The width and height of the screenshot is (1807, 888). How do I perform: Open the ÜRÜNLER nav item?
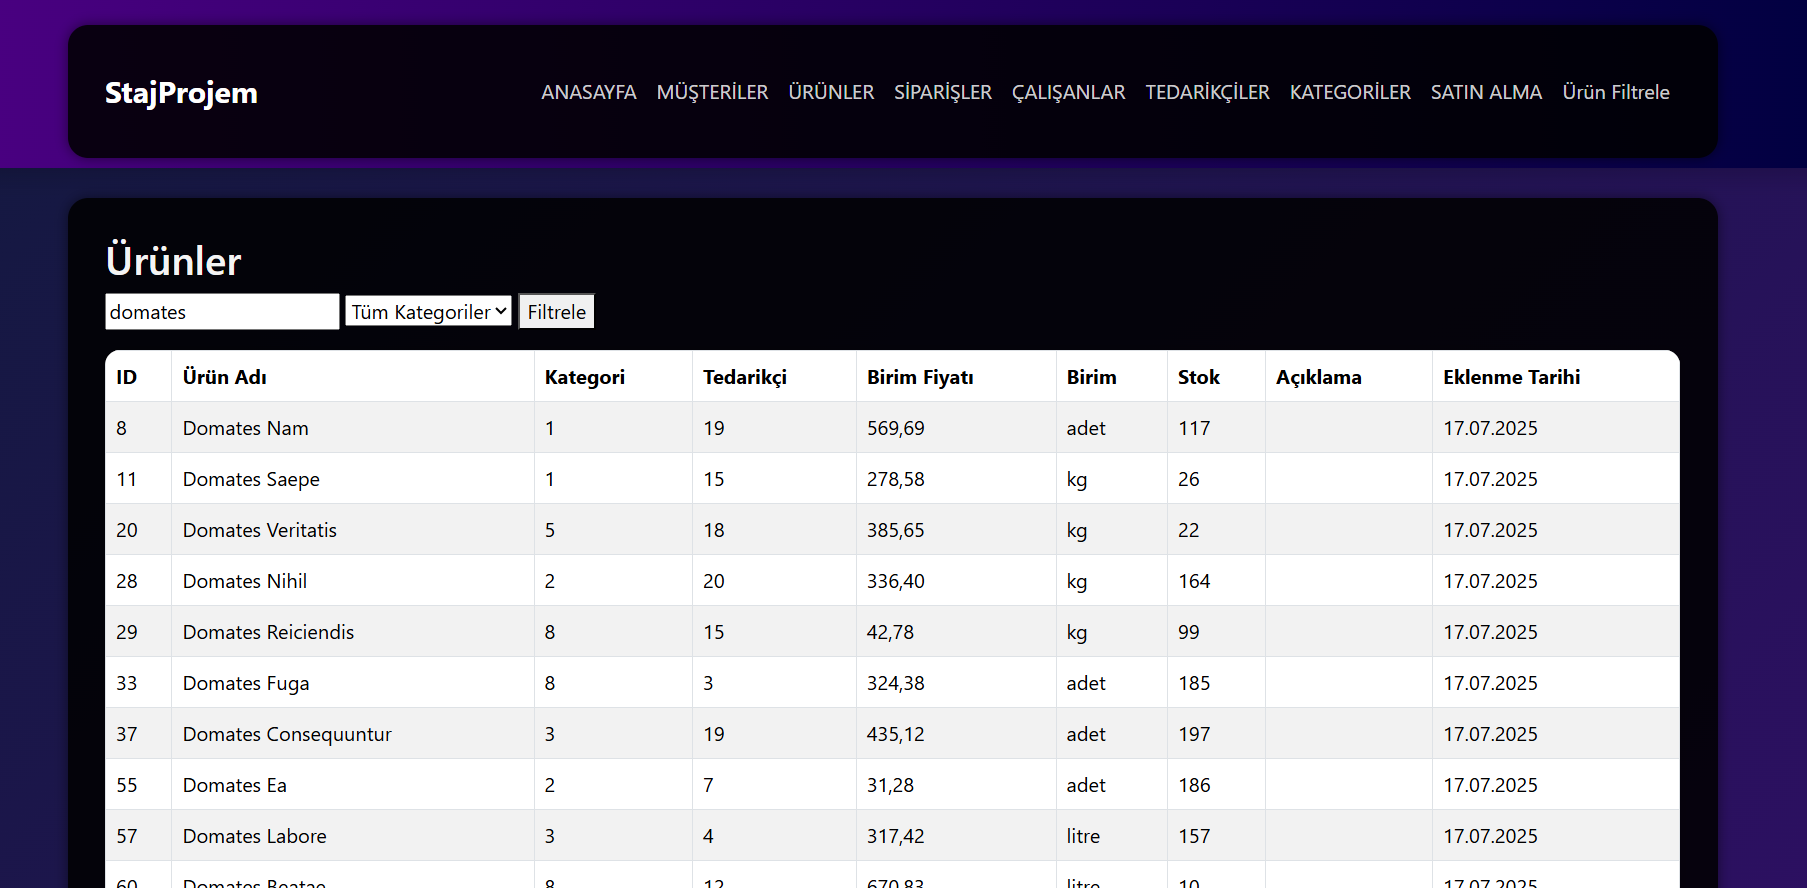[x=831, y=92]
